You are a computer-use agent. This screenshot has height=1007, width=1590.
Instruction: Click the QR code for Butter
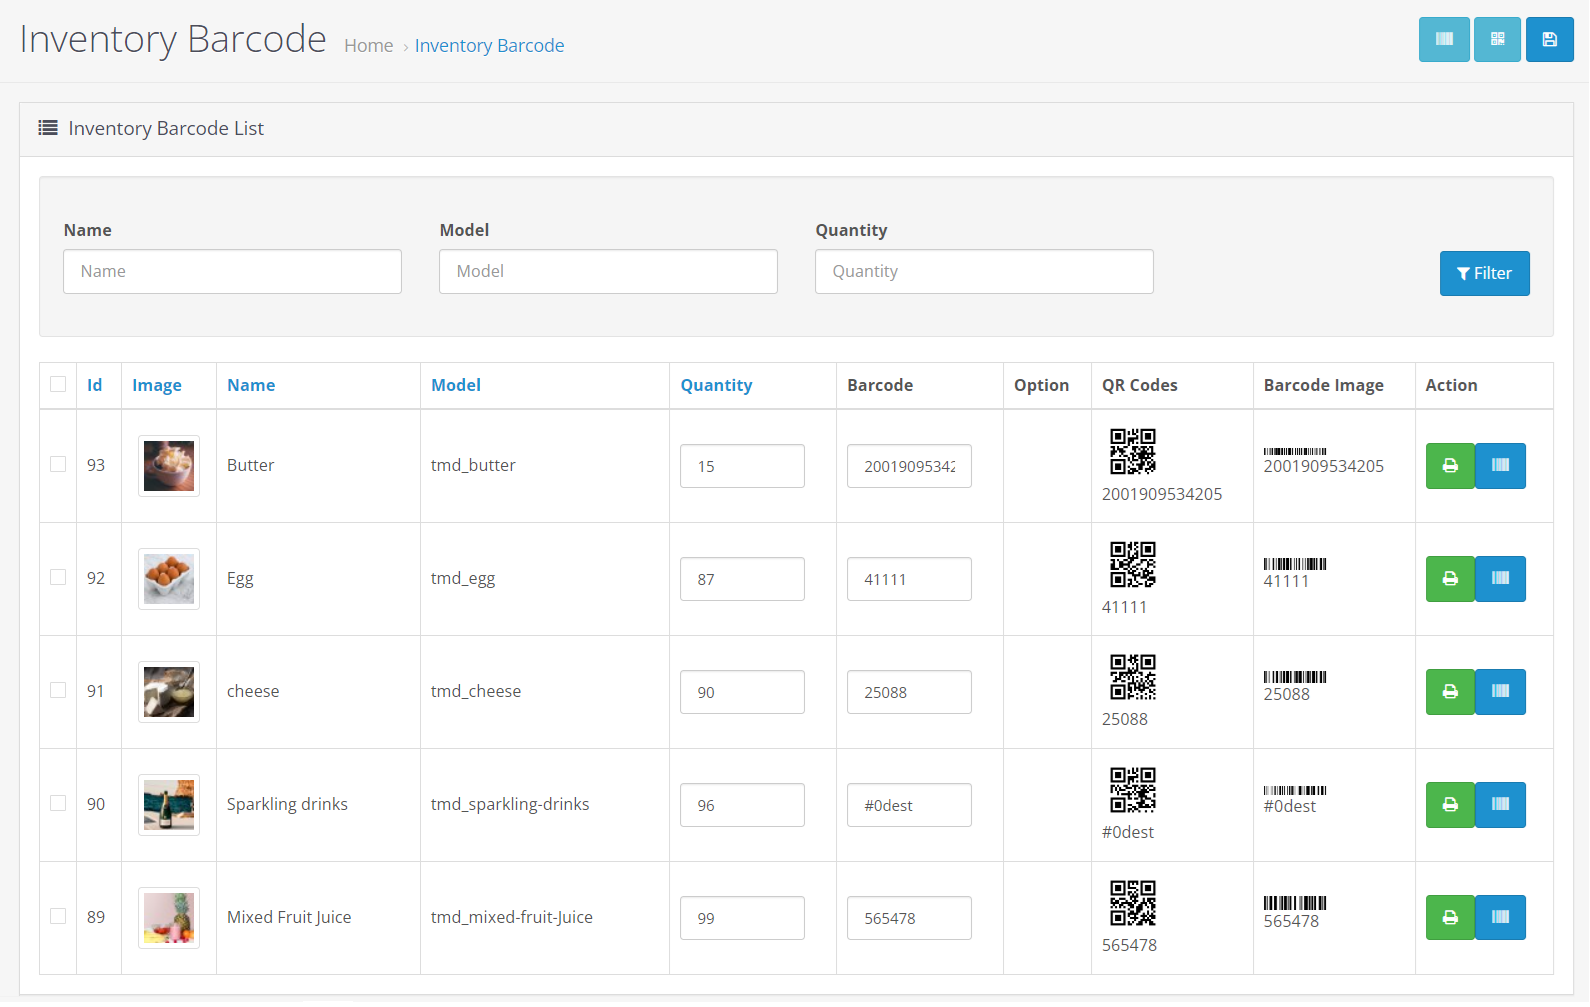point(1133,451)
